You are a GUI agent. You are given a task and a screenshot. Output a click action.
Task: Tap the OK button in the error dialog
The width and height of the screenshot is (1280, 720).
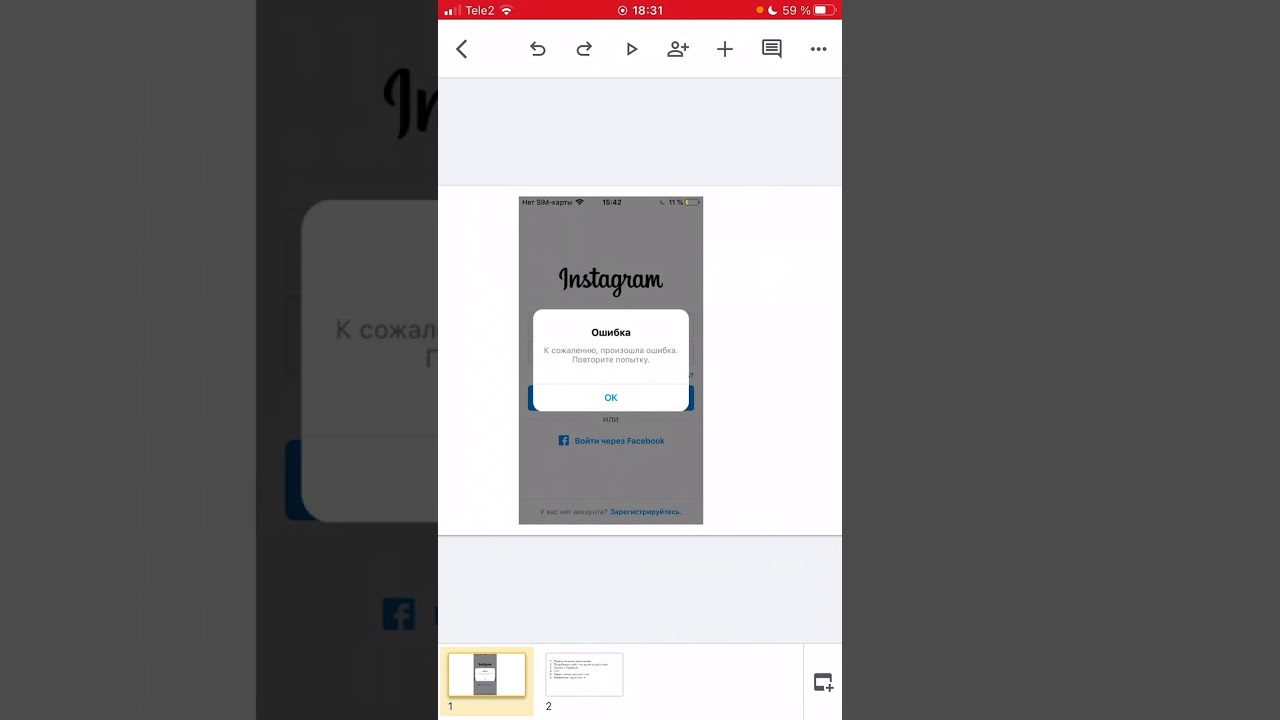coord(611,398)
